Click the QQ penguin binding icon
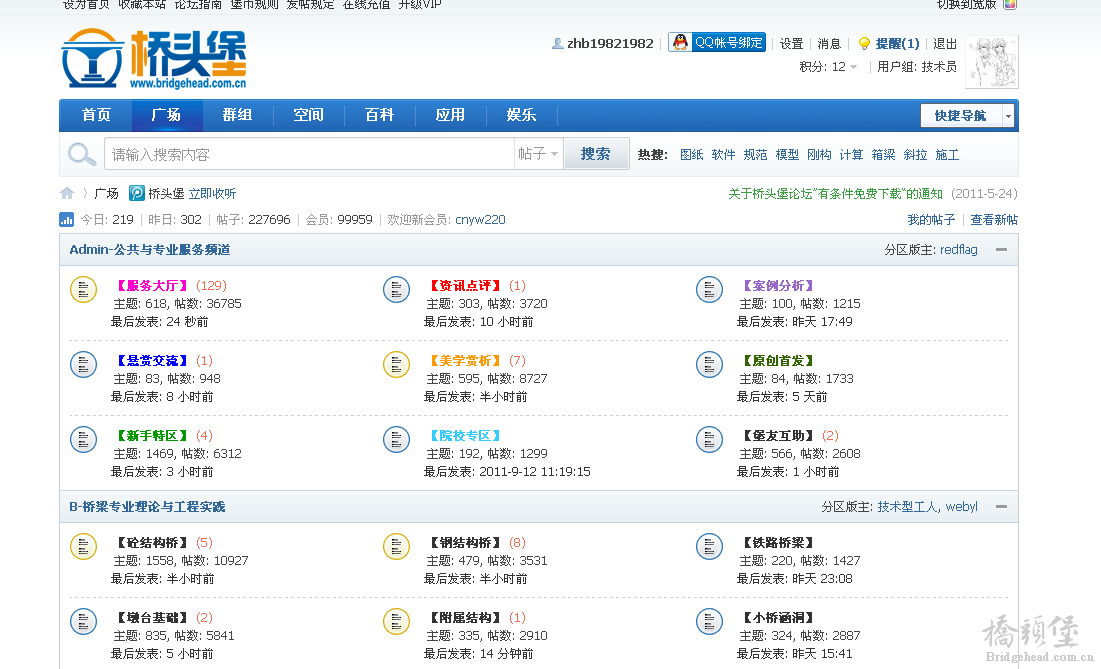Viewport: 1101px width, 669px height. tap(680, 43)
